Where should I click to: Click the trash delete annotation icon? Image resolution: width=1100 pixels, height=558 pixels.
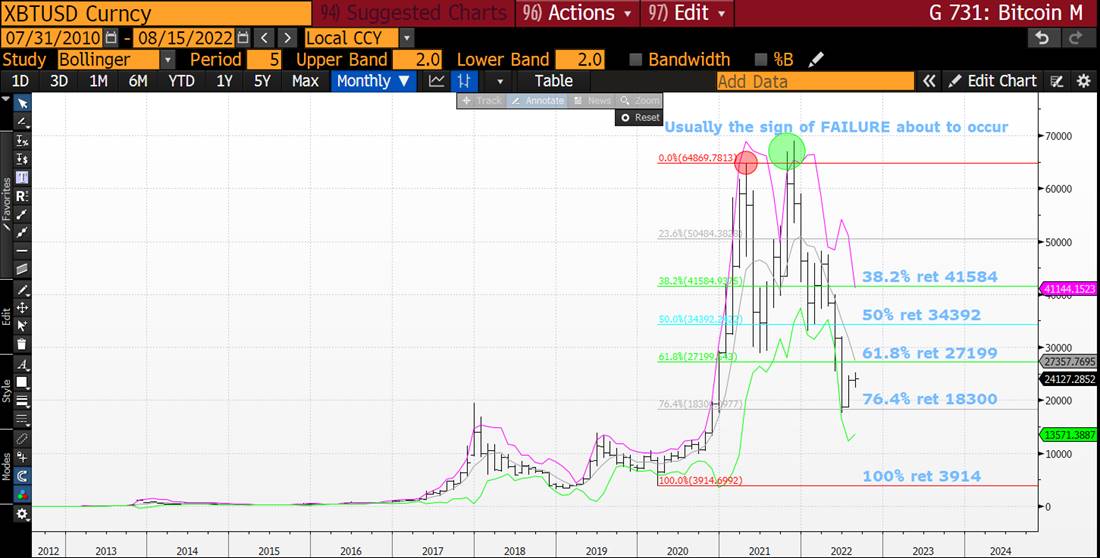[x=22, y=344]
